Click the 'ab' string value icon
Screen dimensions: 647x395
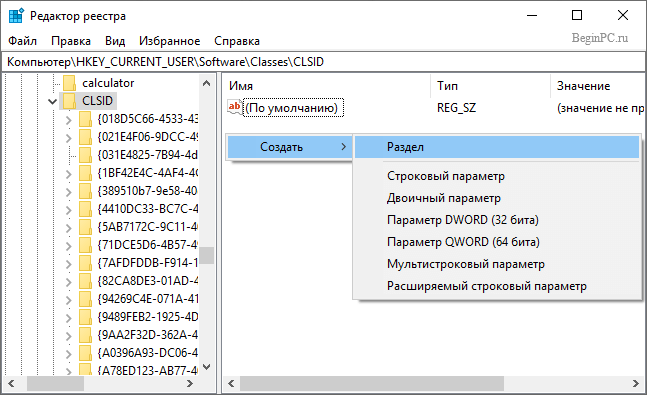234,107
